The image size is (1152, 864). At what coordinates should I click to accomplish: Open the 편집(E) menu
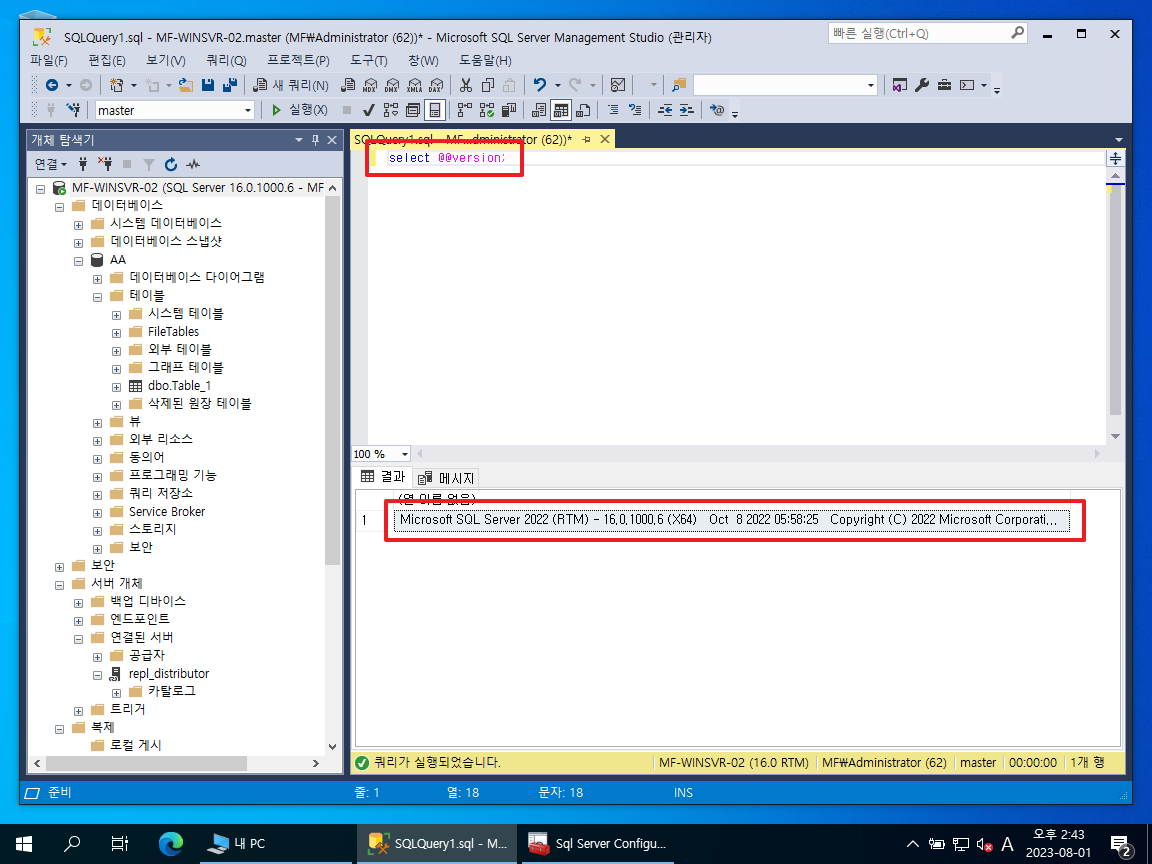click(107, 60)
